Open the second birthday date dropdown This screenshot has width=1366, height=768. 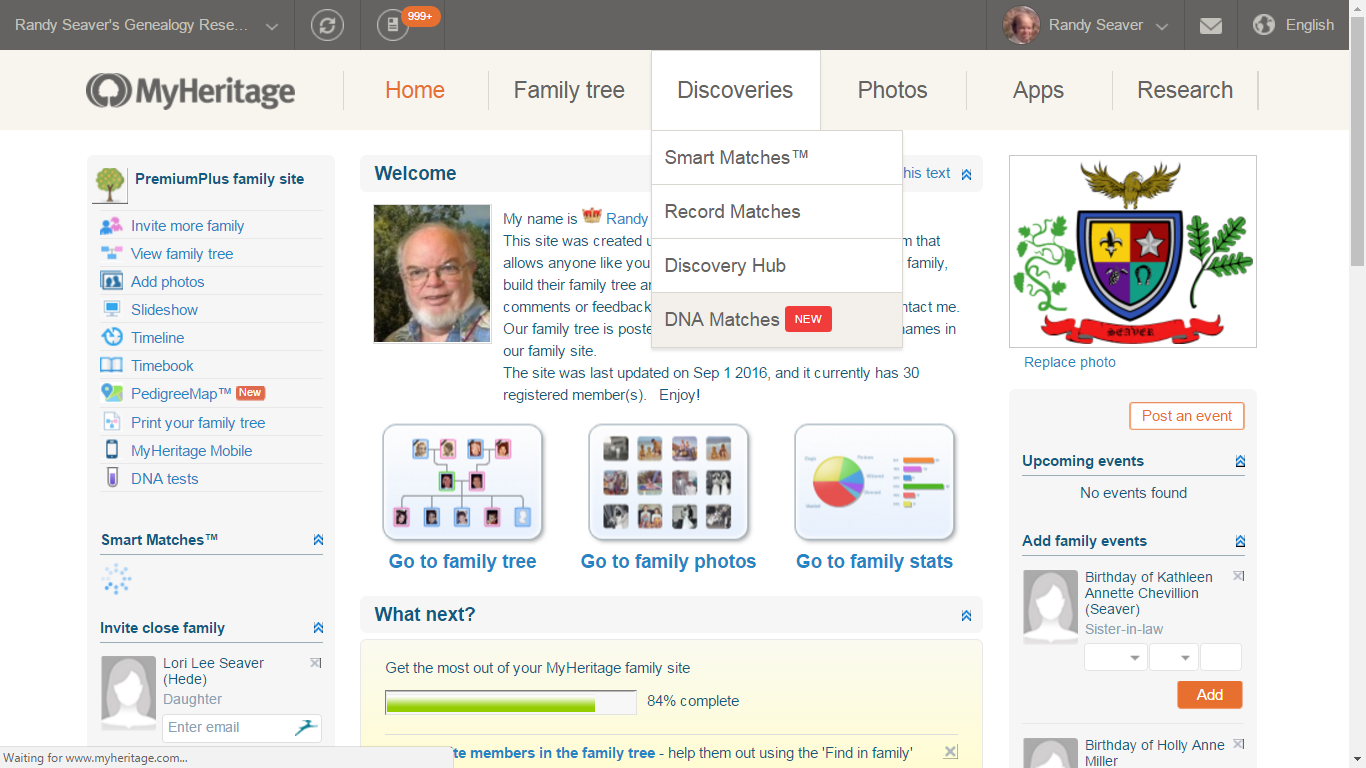point(1174,657)
